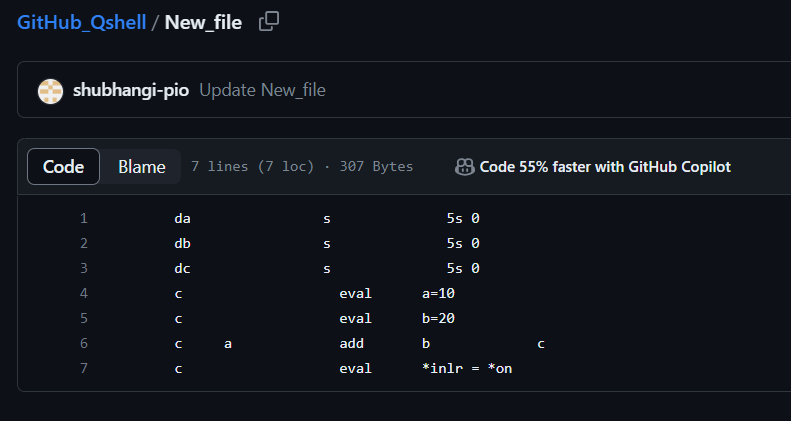Click the "7 lines (7 loc) · 307 Bytes" text
This screenshot has height=421, width=791.
tap(301, 167)
